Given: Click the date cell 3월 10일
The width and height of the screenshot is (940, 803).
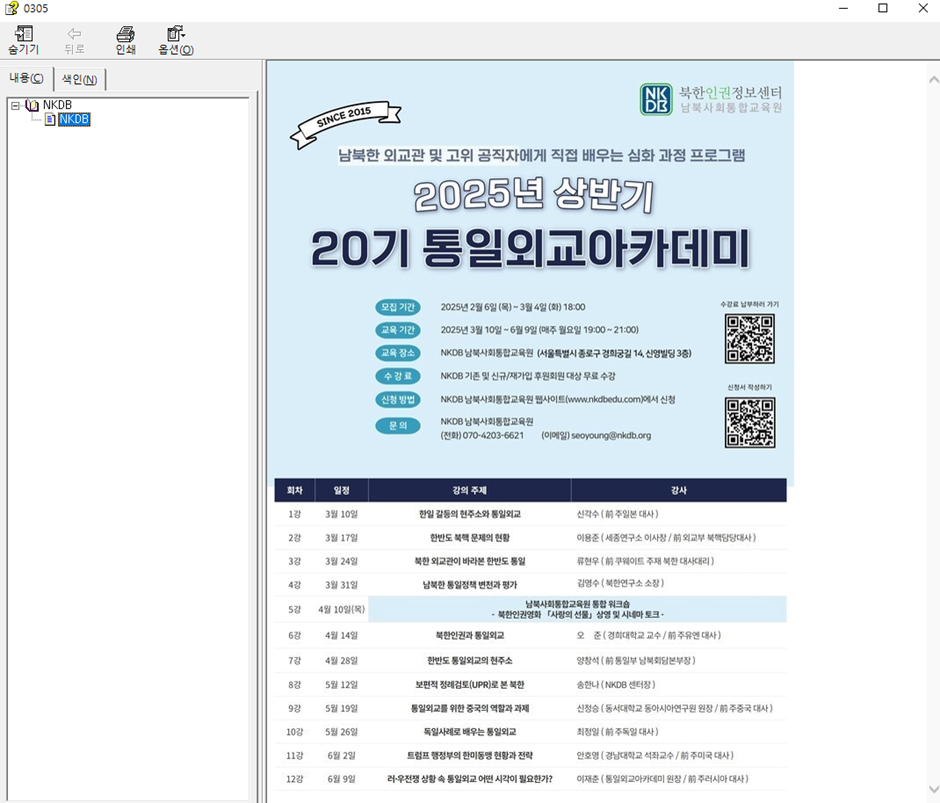Looking at the screenshot, I should 341,514.
